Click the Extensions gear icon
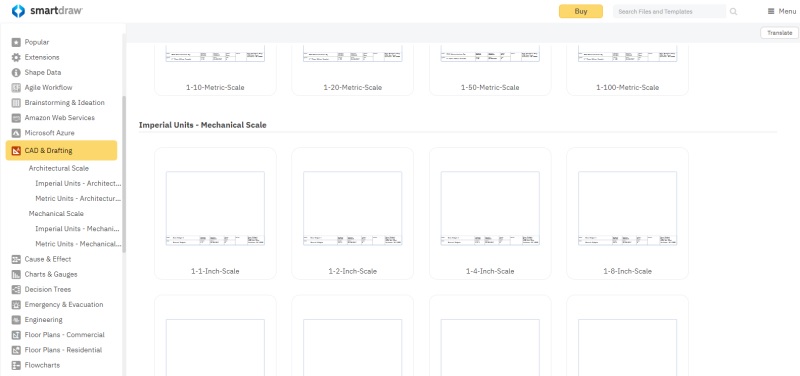The width and height of the screenshot is (800, 376). click(x=16, y=58)
